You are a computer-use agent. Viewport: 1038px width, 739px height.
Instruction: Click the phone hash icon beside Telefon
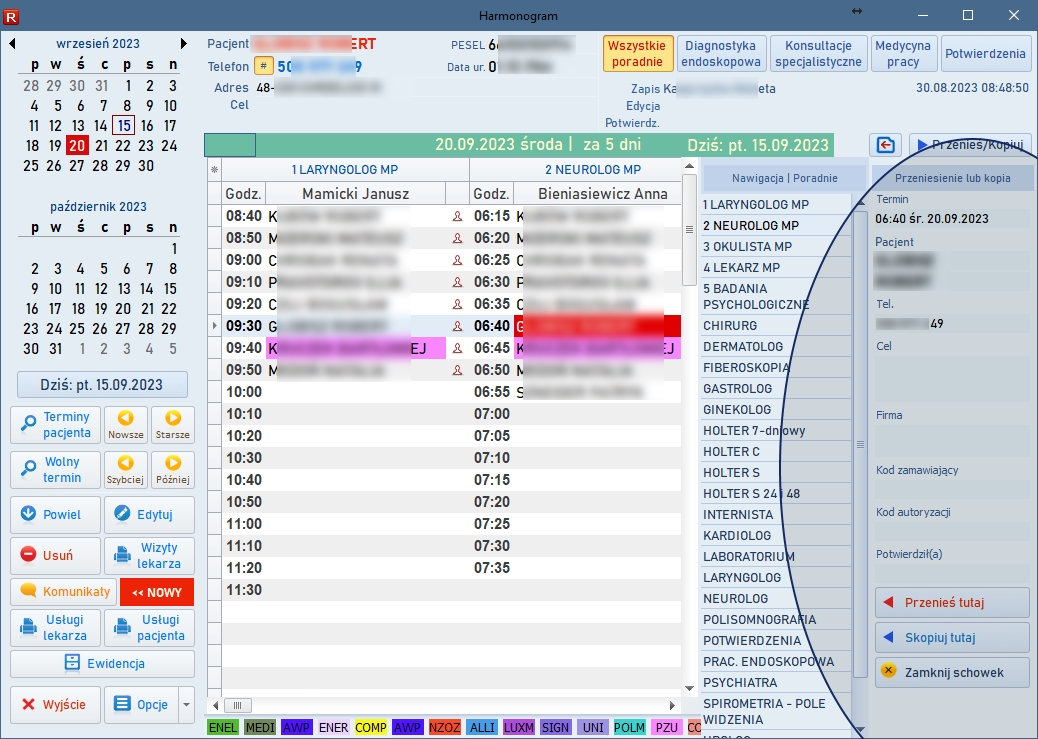263,66
